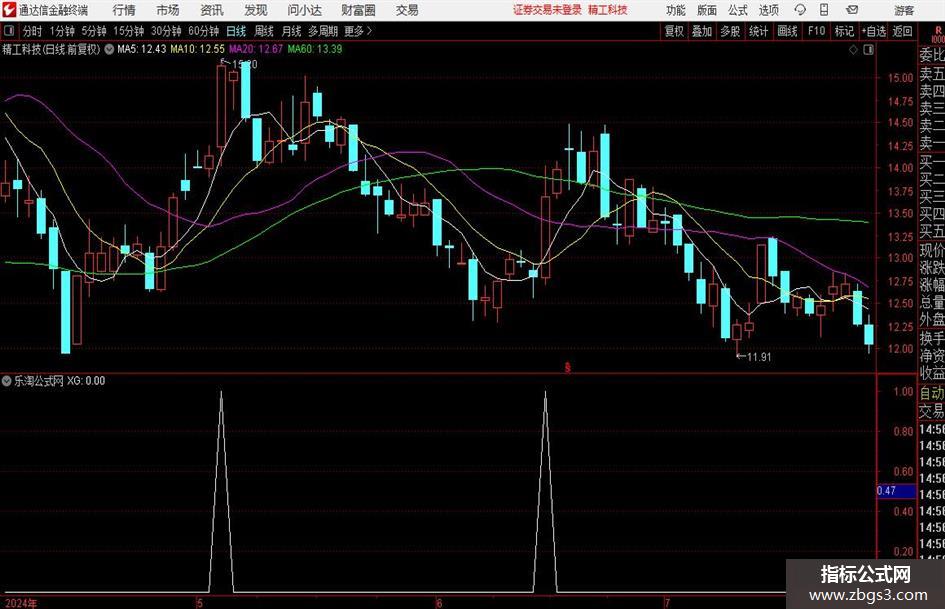Click the 复权 toolbar button

[x=674, y=31]
